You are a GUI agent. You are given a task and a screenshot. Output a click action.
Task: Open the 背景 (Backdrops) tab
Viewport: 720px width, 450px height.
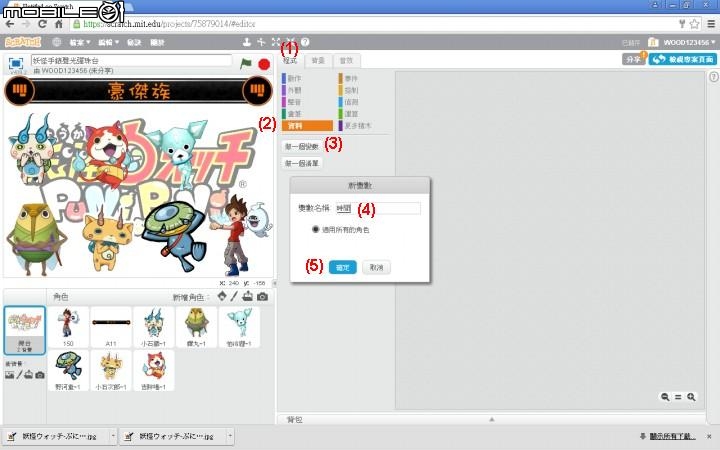pyautogui.click(x=318, y=61)
